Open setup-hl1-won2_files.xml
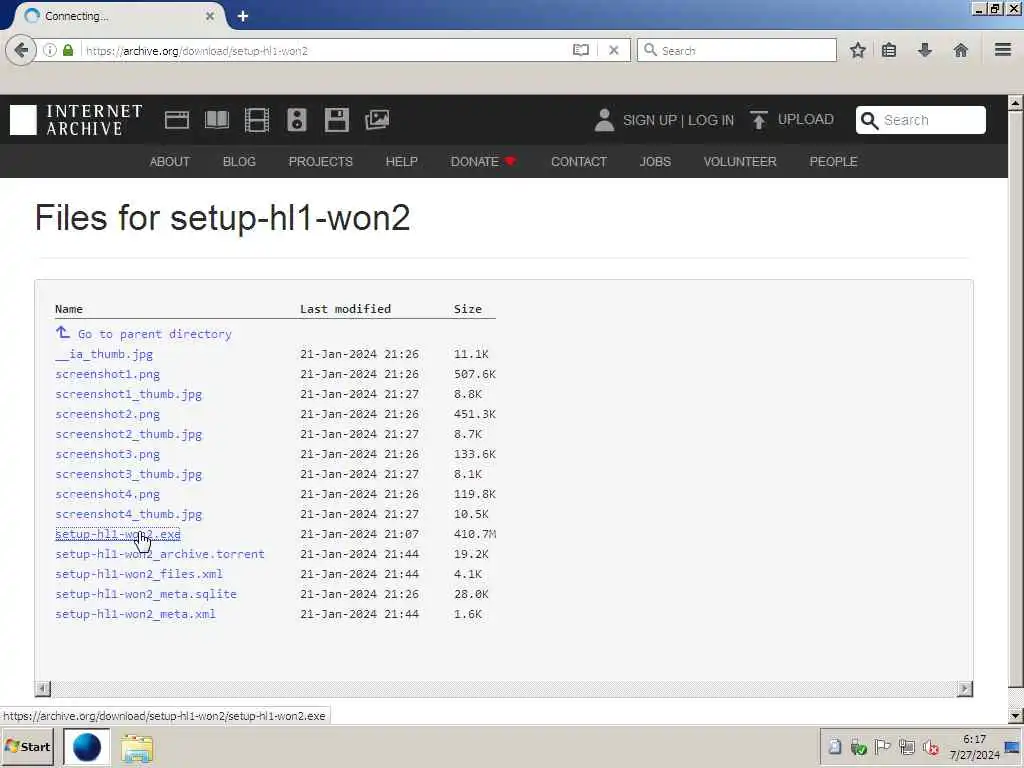This screenshot has height=768, width=1024. click(x=139, y=574)
